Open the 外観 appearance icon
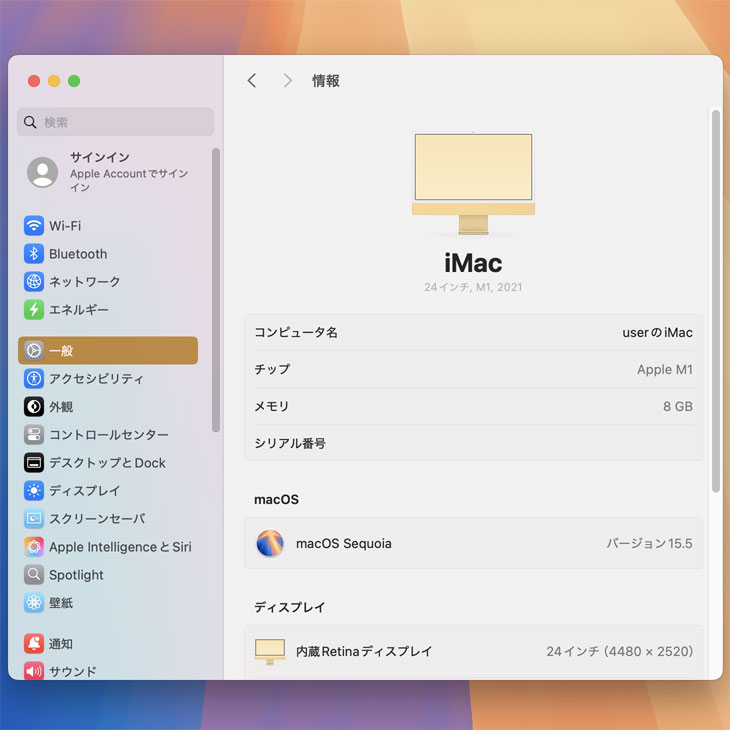 34,406
